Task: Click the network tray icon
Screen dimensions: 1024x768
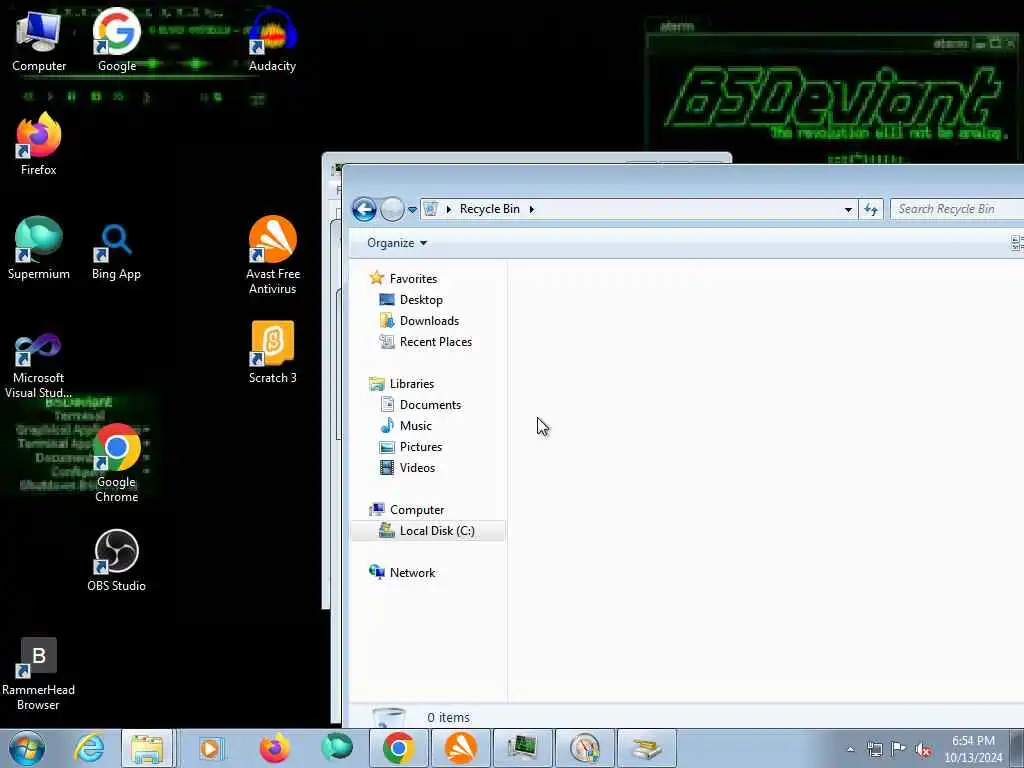Action: coord(874,749)
